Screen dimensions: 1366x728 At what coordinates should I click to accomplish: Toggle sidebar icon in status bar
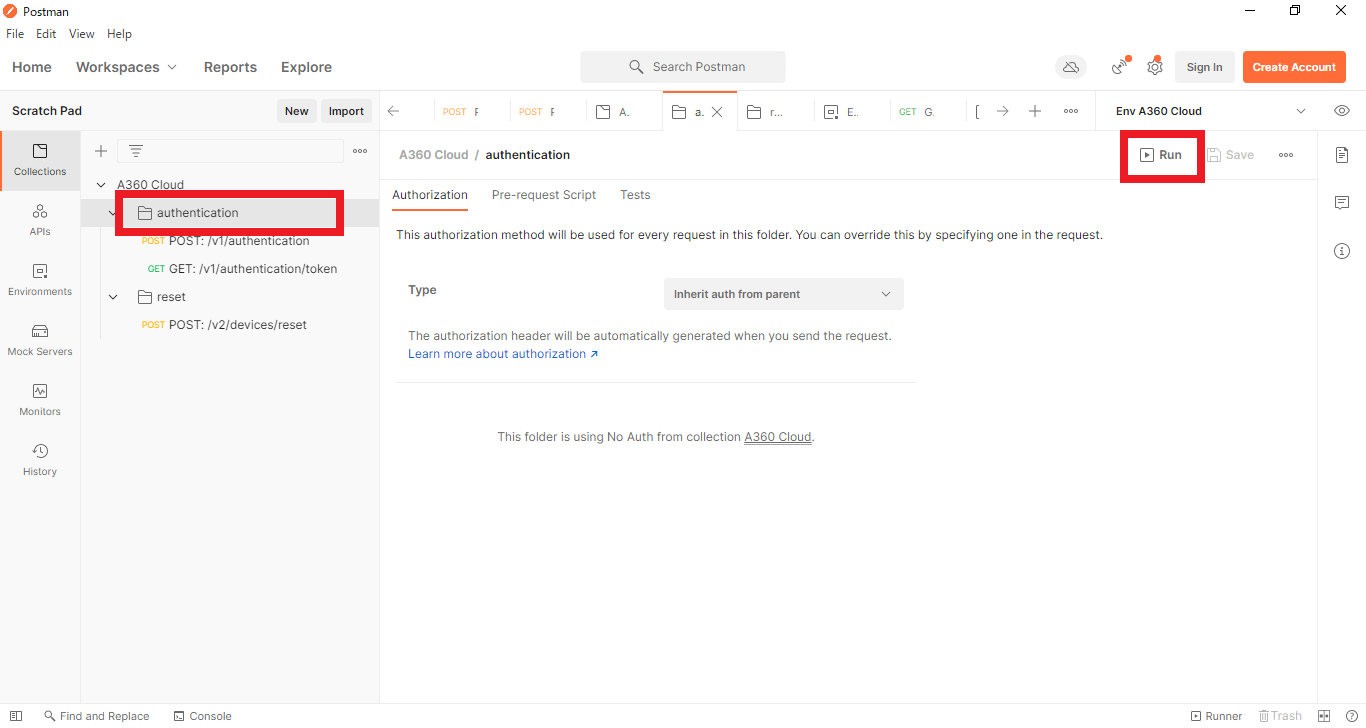click(x=16, y=716)
